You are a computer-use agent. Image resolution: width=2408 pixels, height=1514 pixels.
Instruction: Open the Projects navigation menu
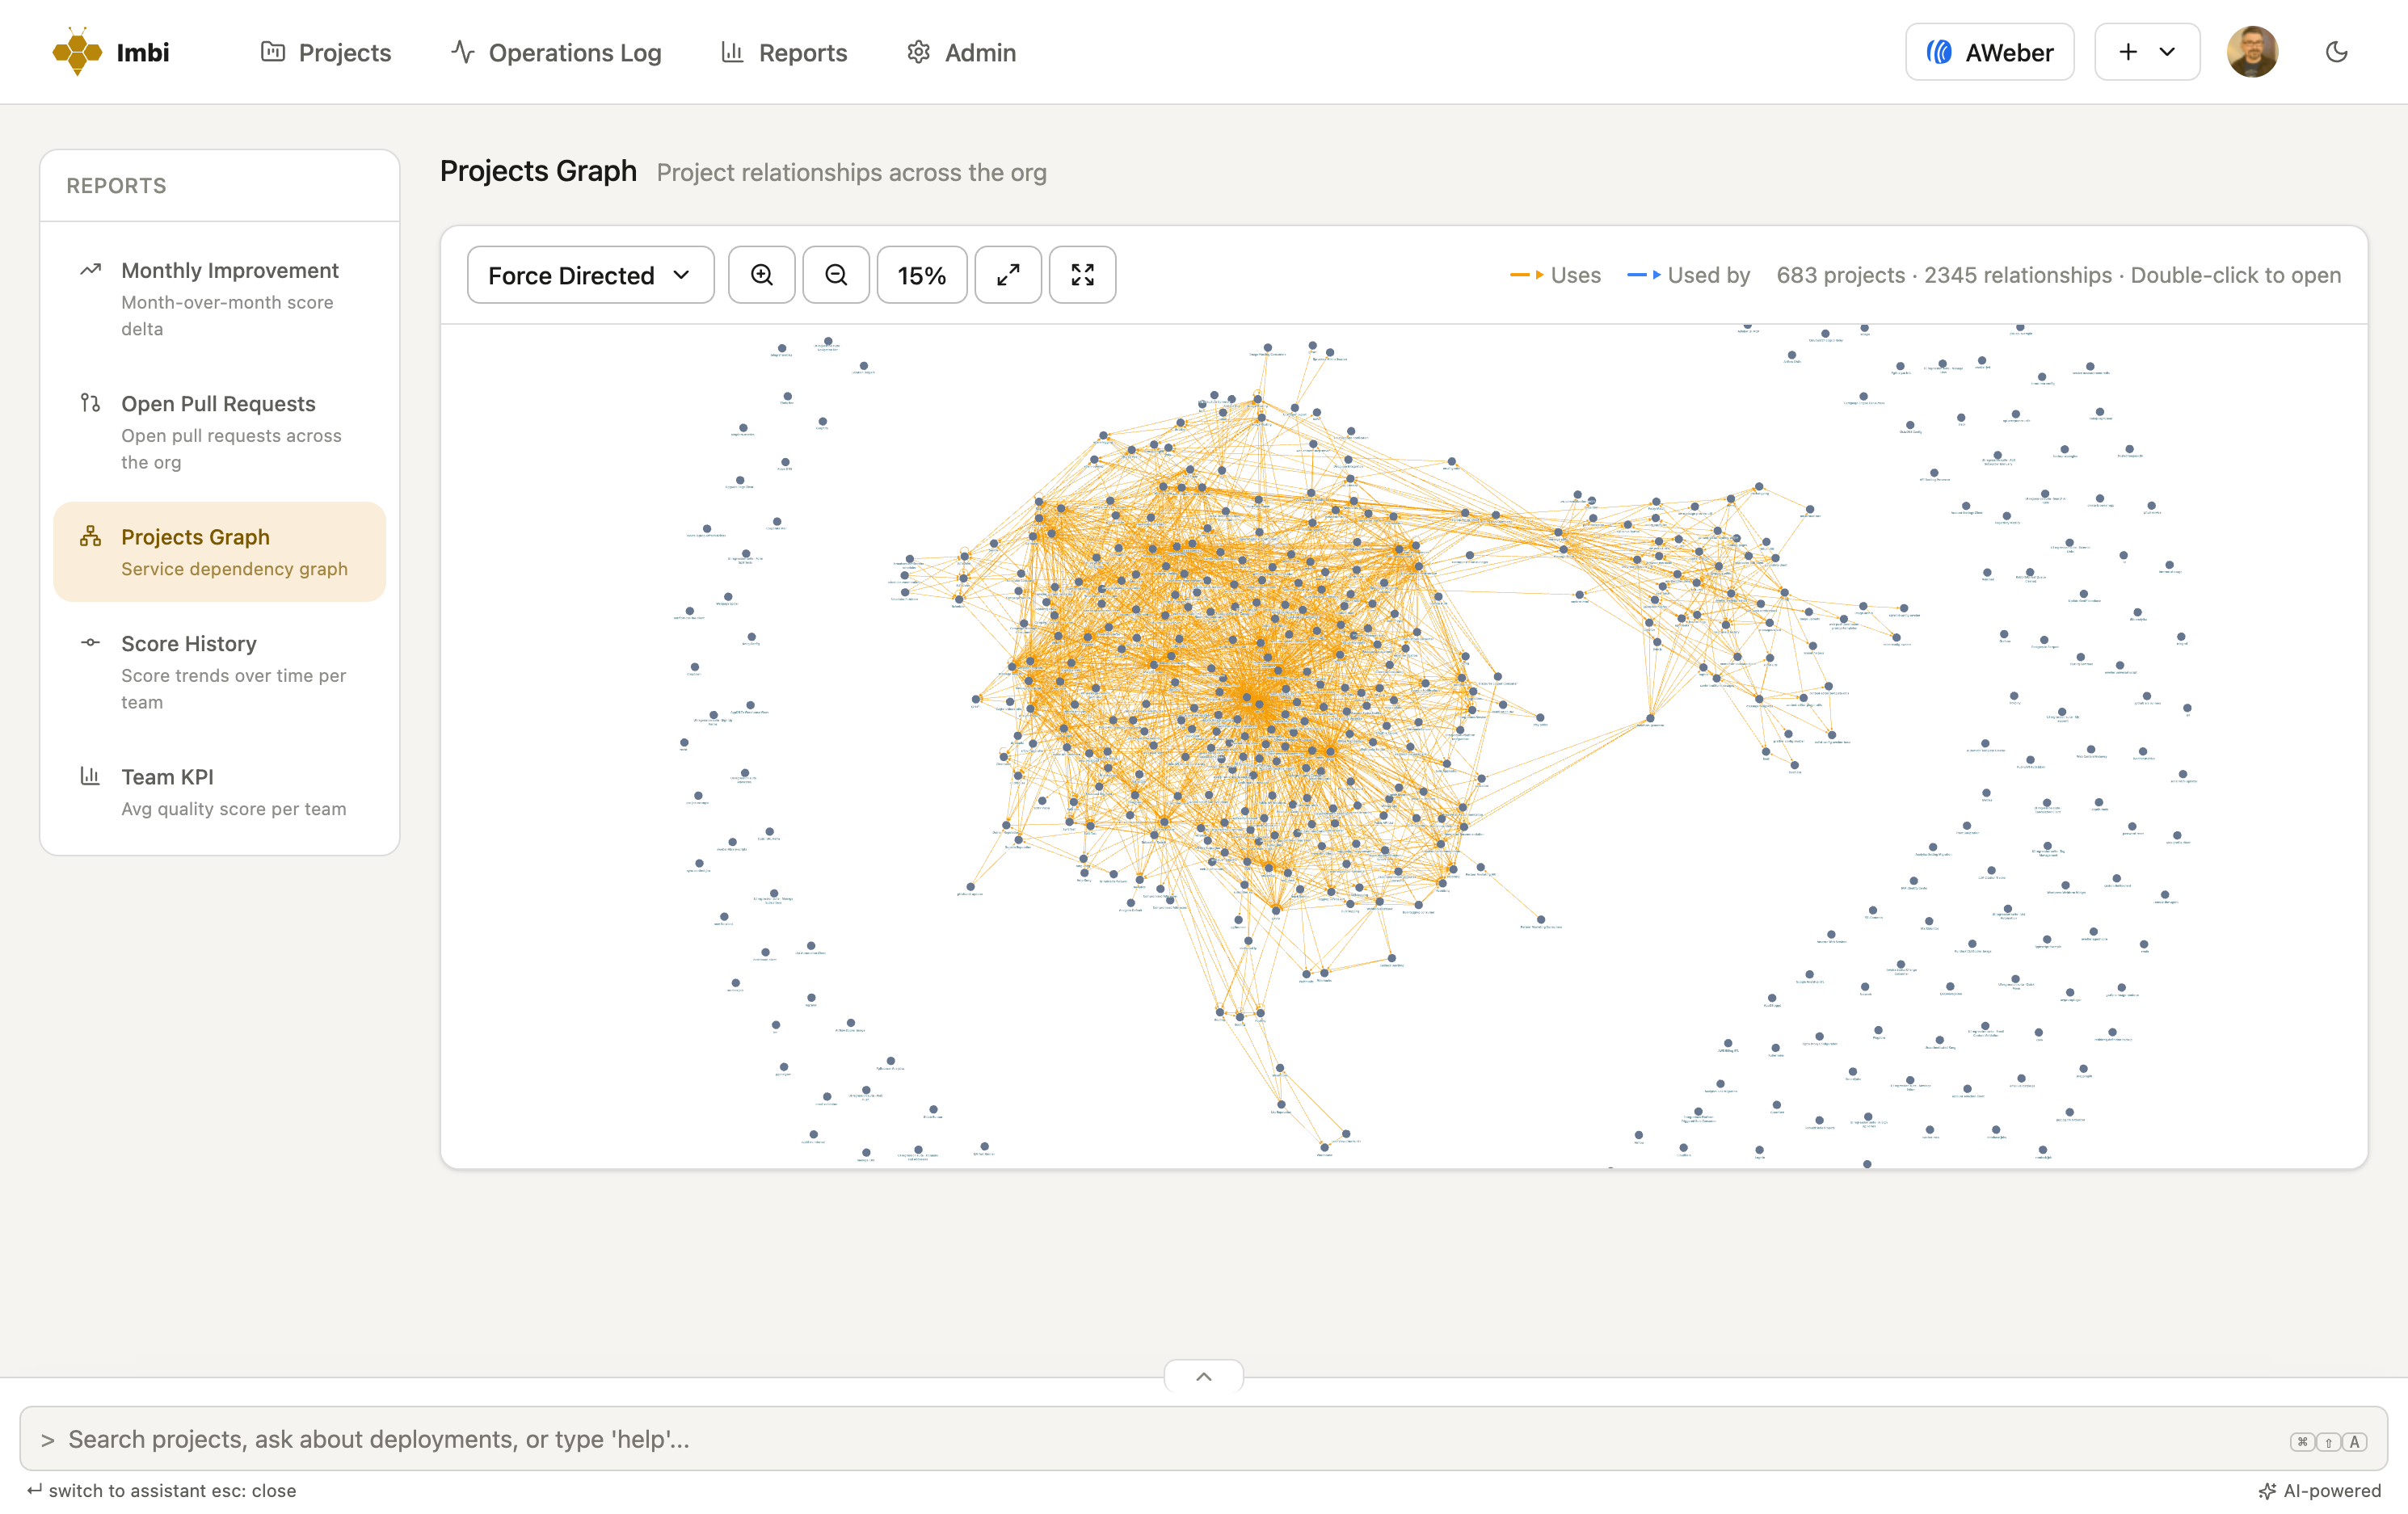click(326, 52)
